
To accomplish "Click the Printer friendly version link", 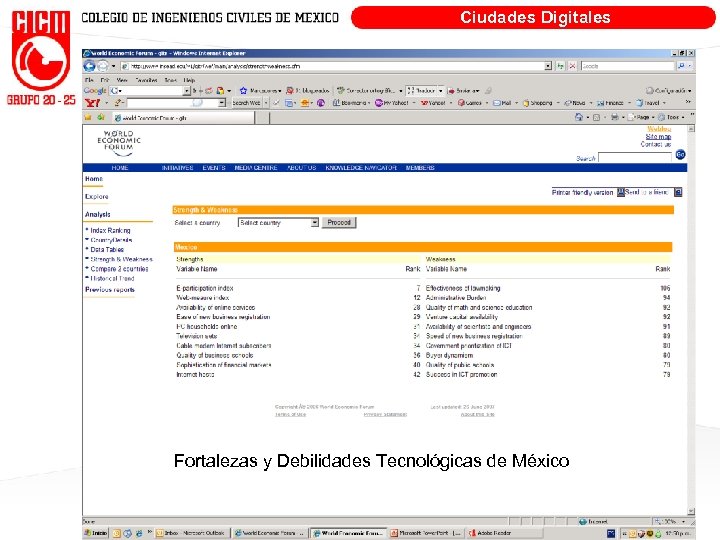I will click(x=582, y=192).
